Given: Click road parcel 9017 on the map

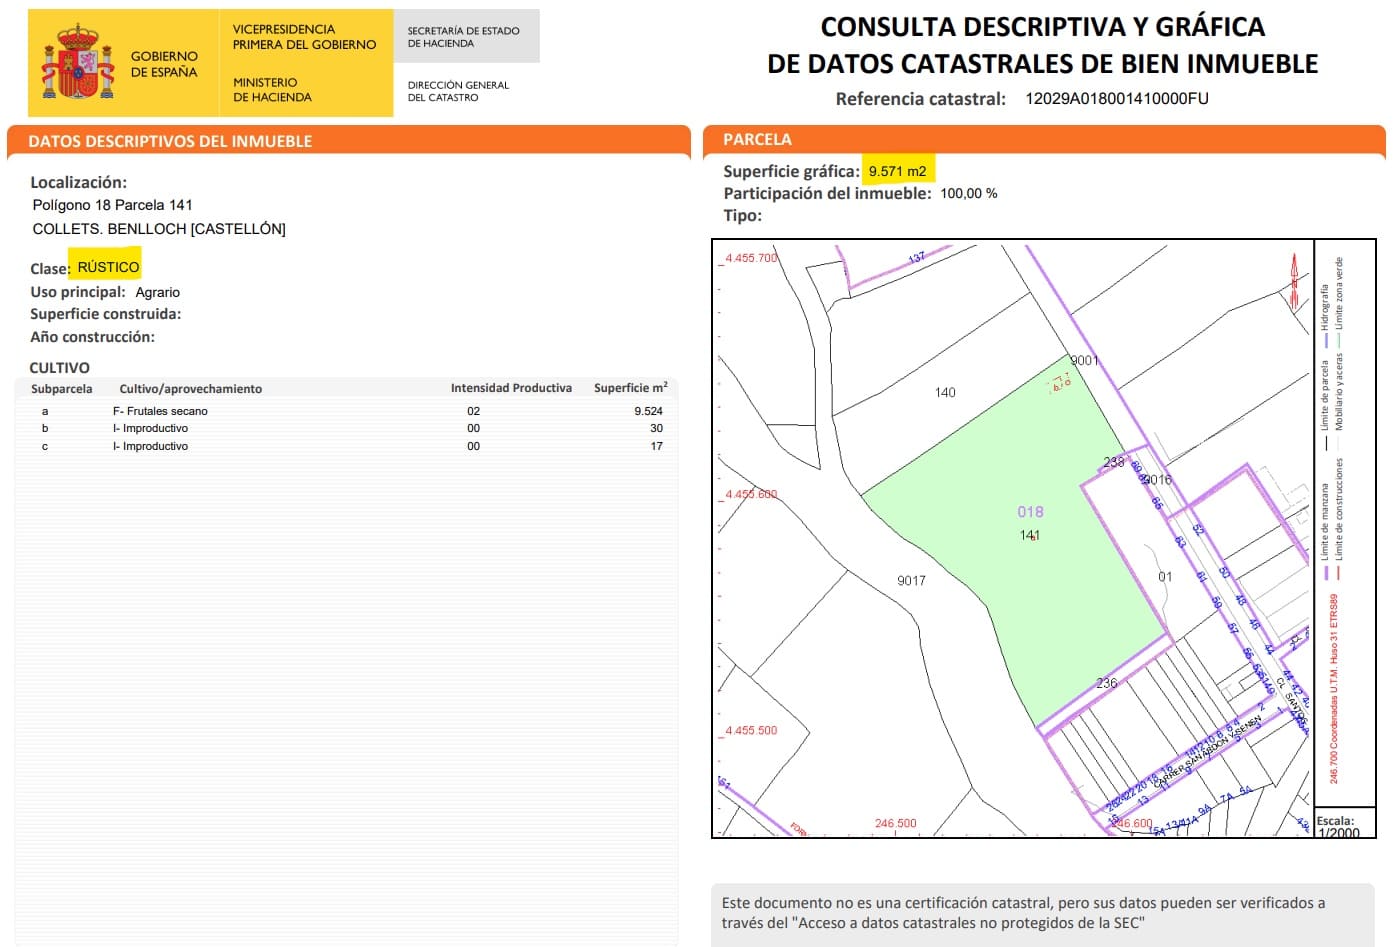Looking at the screenshot, I should 911,580.
